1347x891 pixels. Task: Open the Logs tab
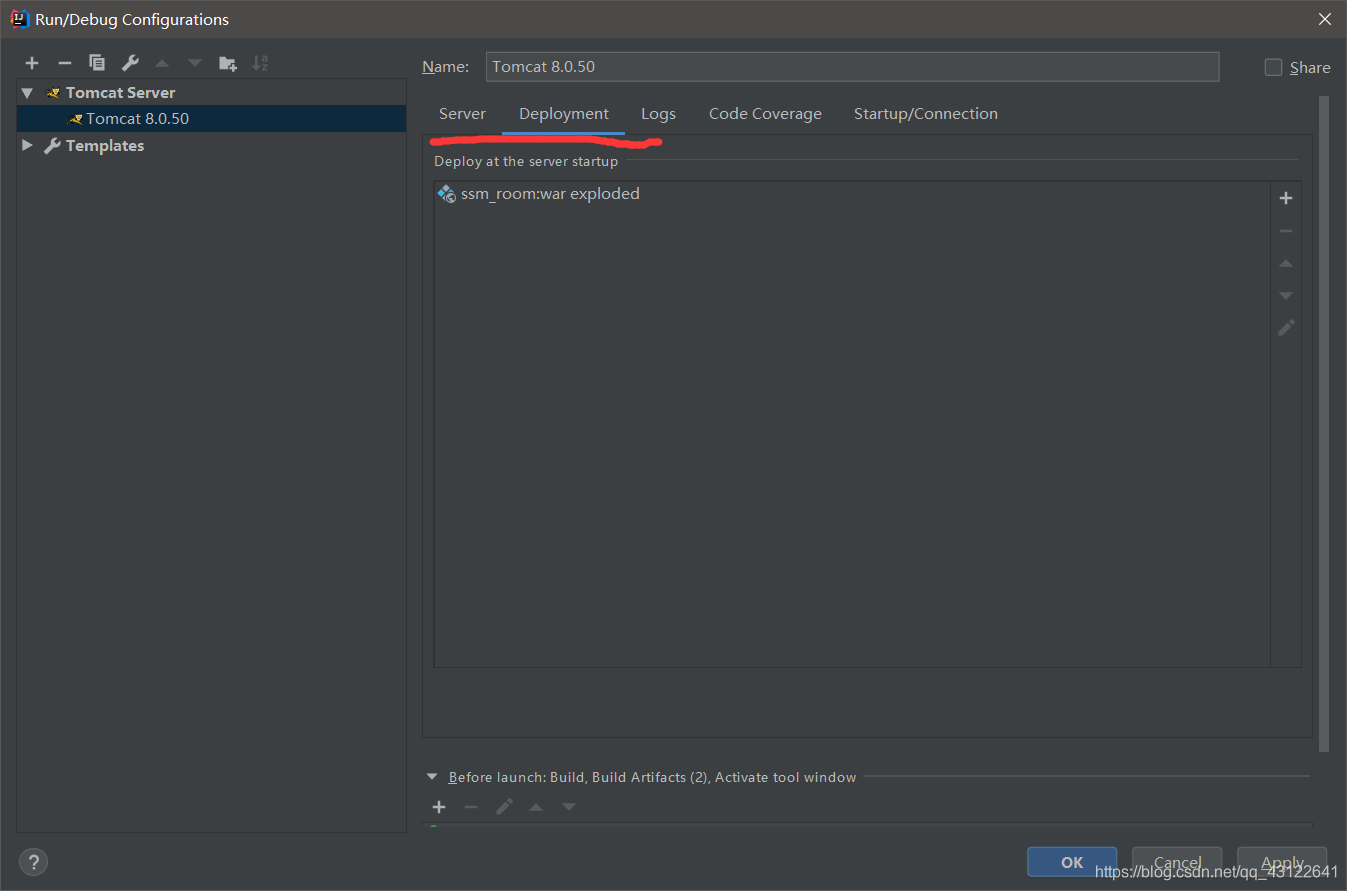pos(658,114)
